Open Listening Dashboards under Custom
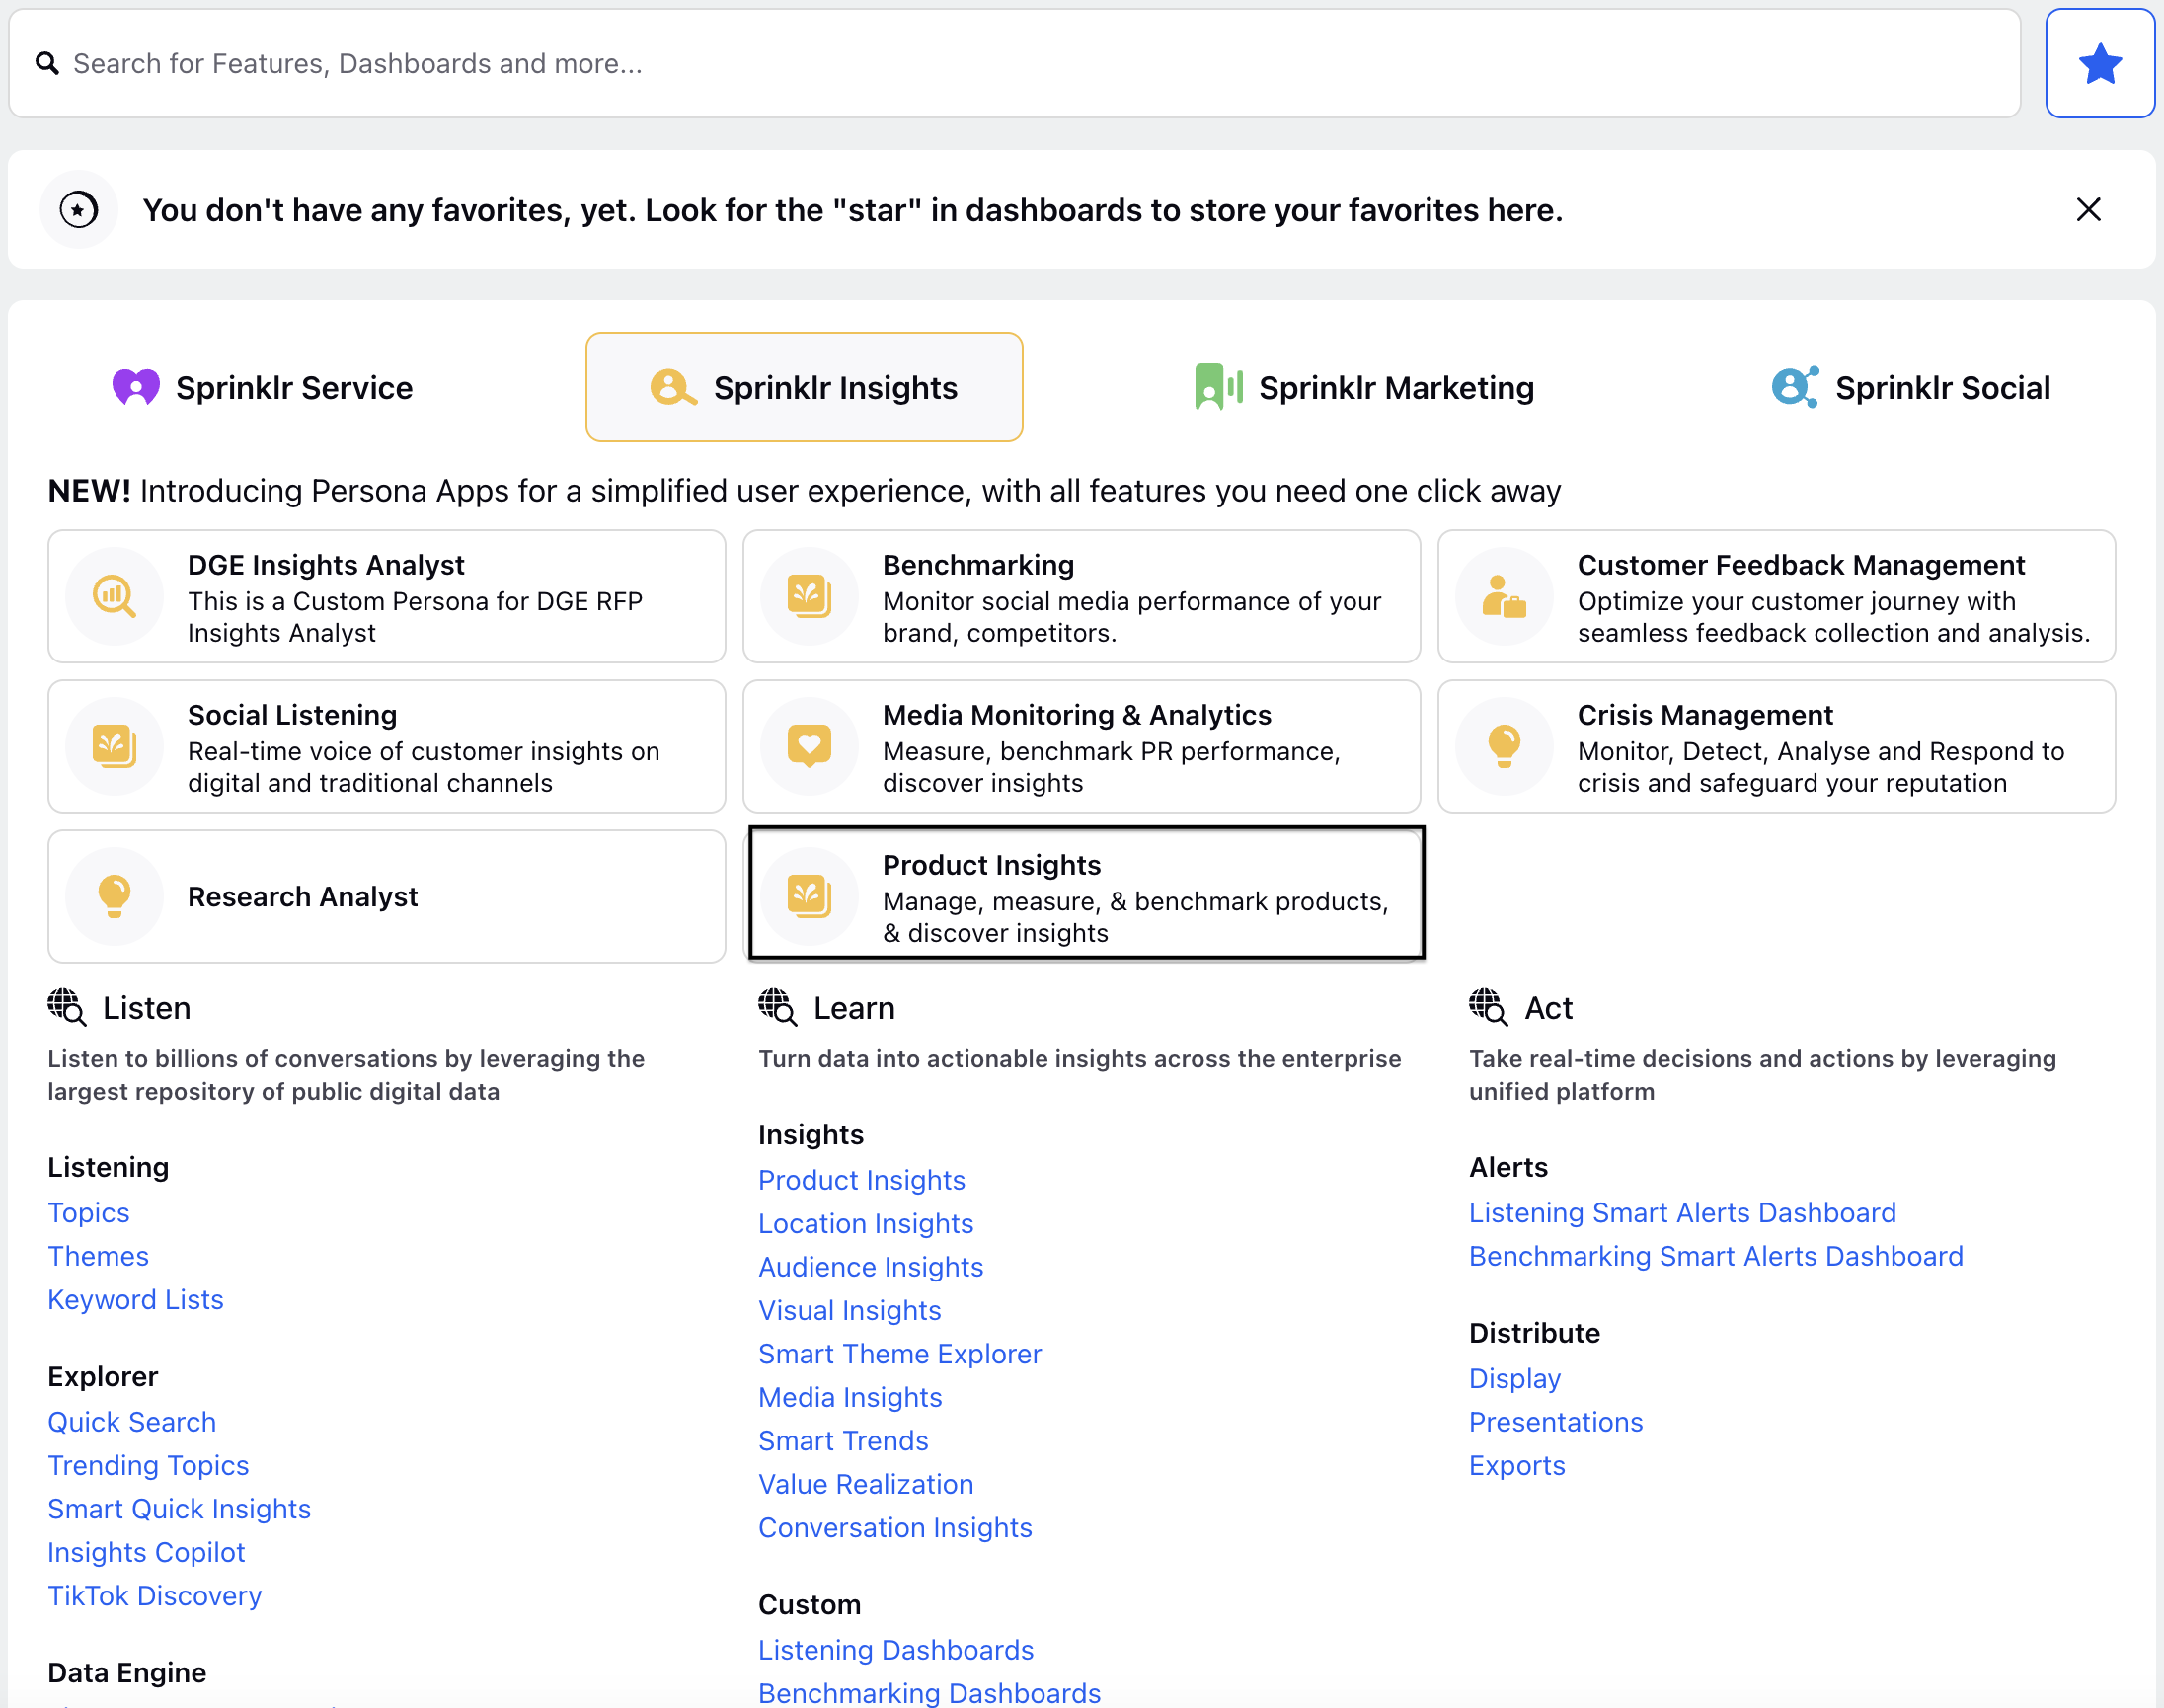Screen dimensions: 2164x1708 click(x=896, y=1650)
